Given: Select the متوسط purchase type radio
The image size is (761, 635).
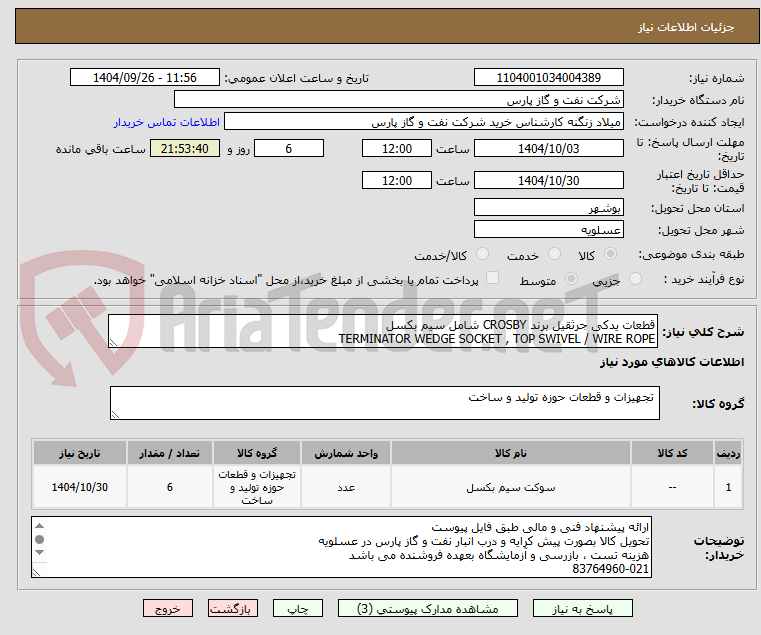Looking at the screenshot, I should point(571,279).
